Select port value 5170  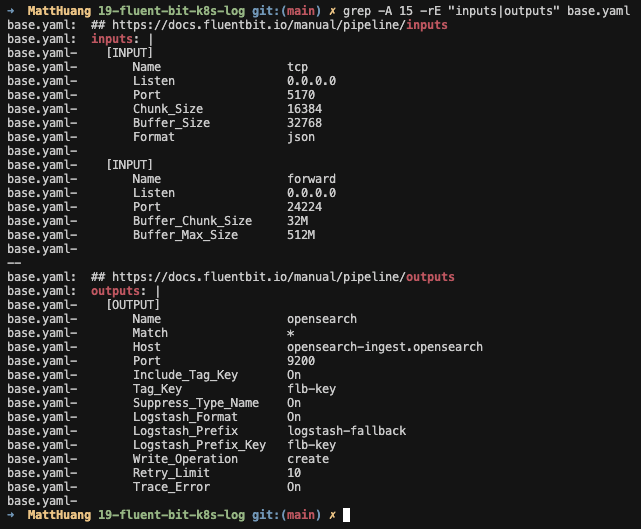301,95
